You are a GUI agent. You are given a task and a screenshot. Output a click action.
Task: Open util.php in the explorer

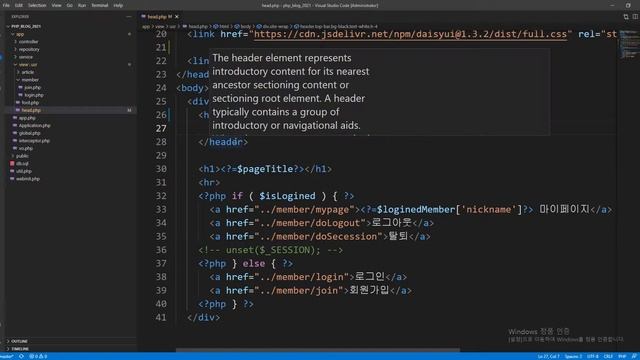coord(24,171)
